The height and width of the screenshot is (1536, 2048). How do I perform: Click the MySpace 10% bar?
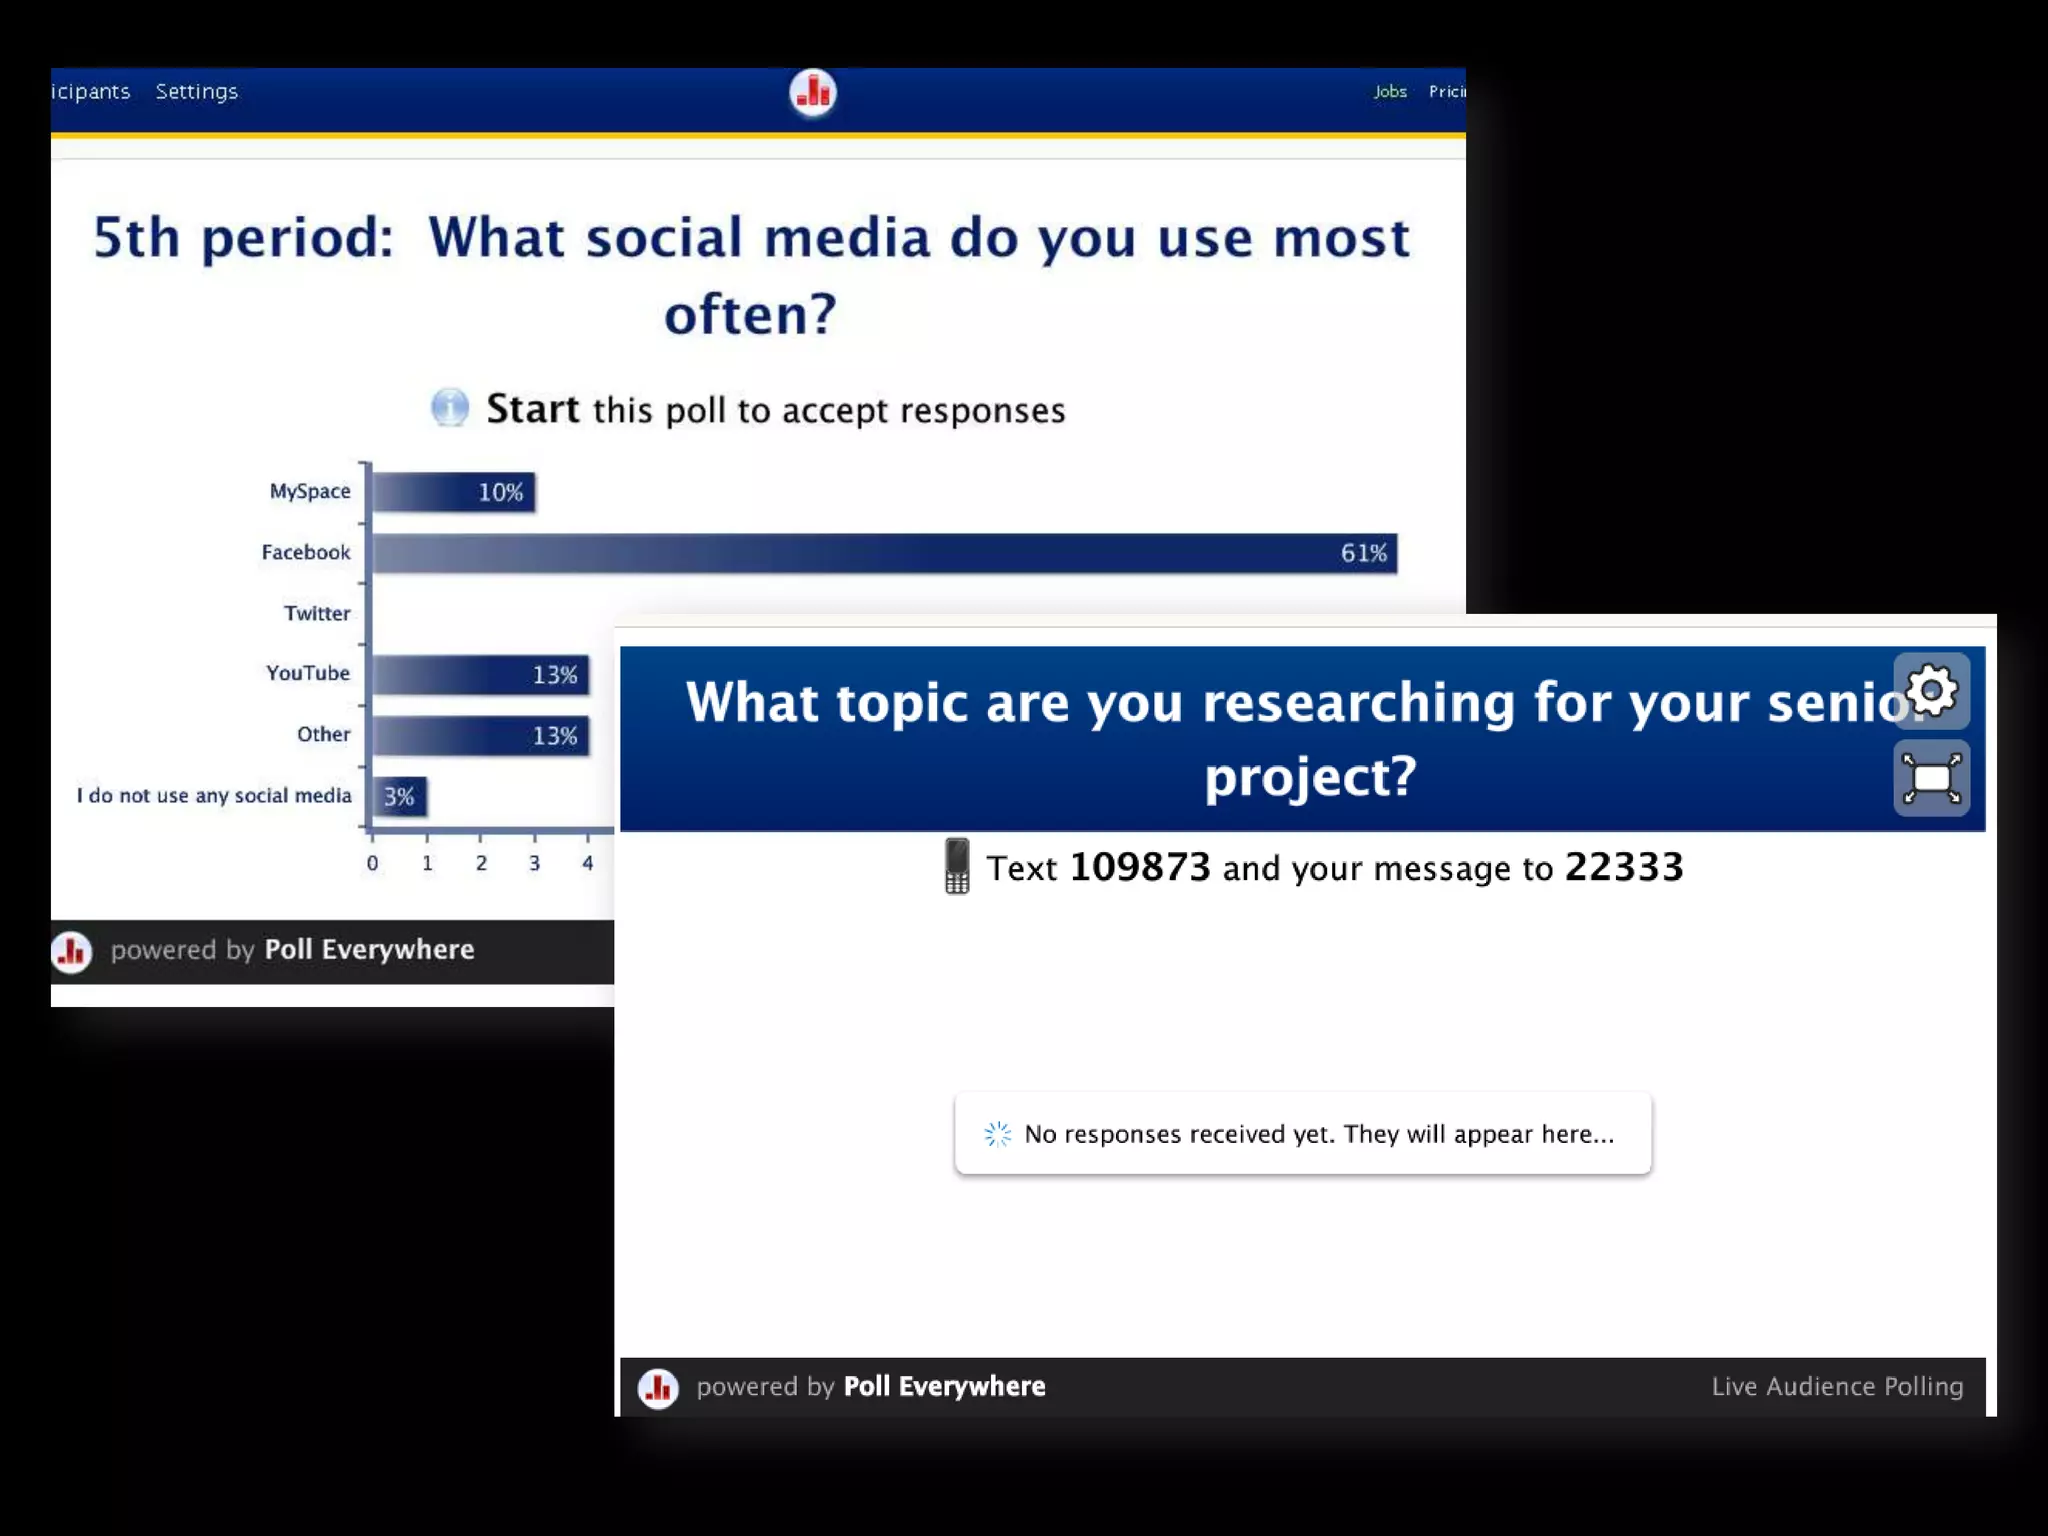click(x=453, y=492)
